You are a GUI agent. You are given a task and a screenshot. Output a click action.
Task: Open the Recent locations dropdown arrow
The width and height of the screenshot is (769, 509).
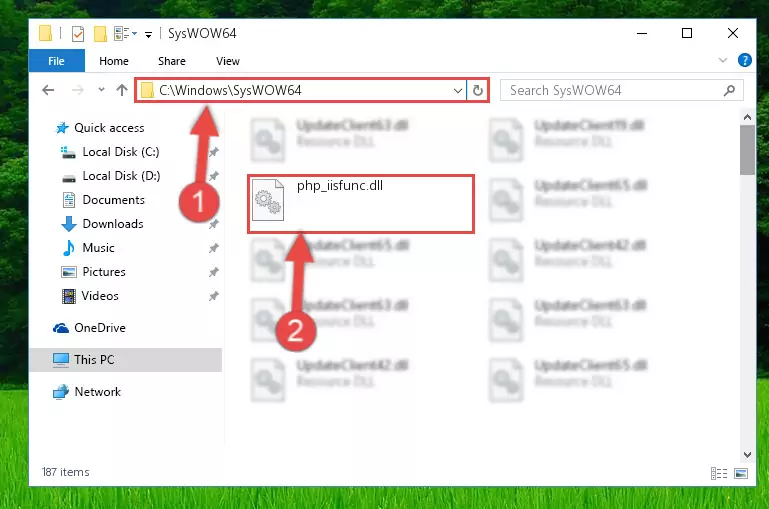(x=101, y=90)
